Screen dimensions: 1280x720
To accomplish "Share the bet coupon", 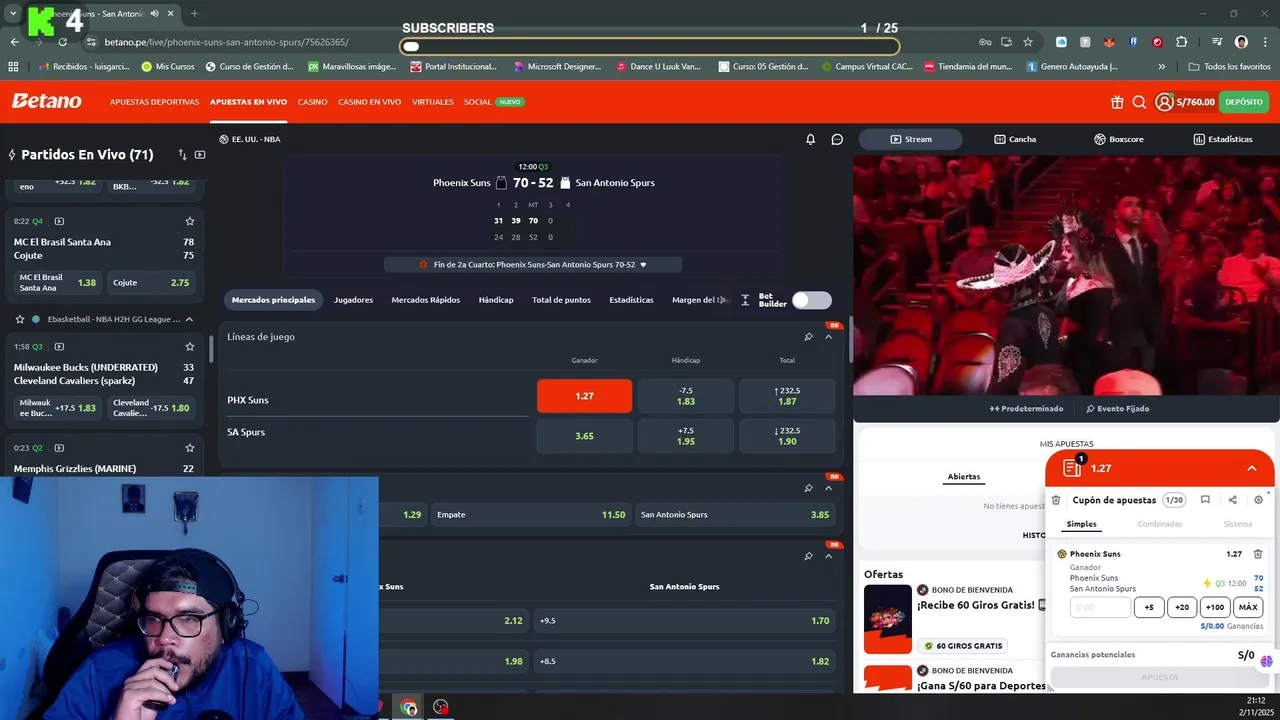I will pos(1232,500).
